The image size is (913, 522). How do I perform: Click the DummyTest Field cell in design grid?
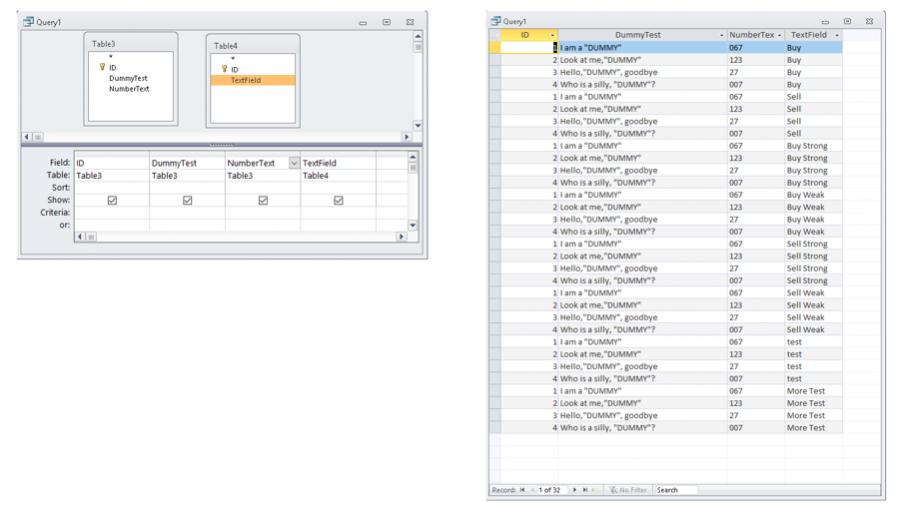pyautogui.click(x=187, y=163)
